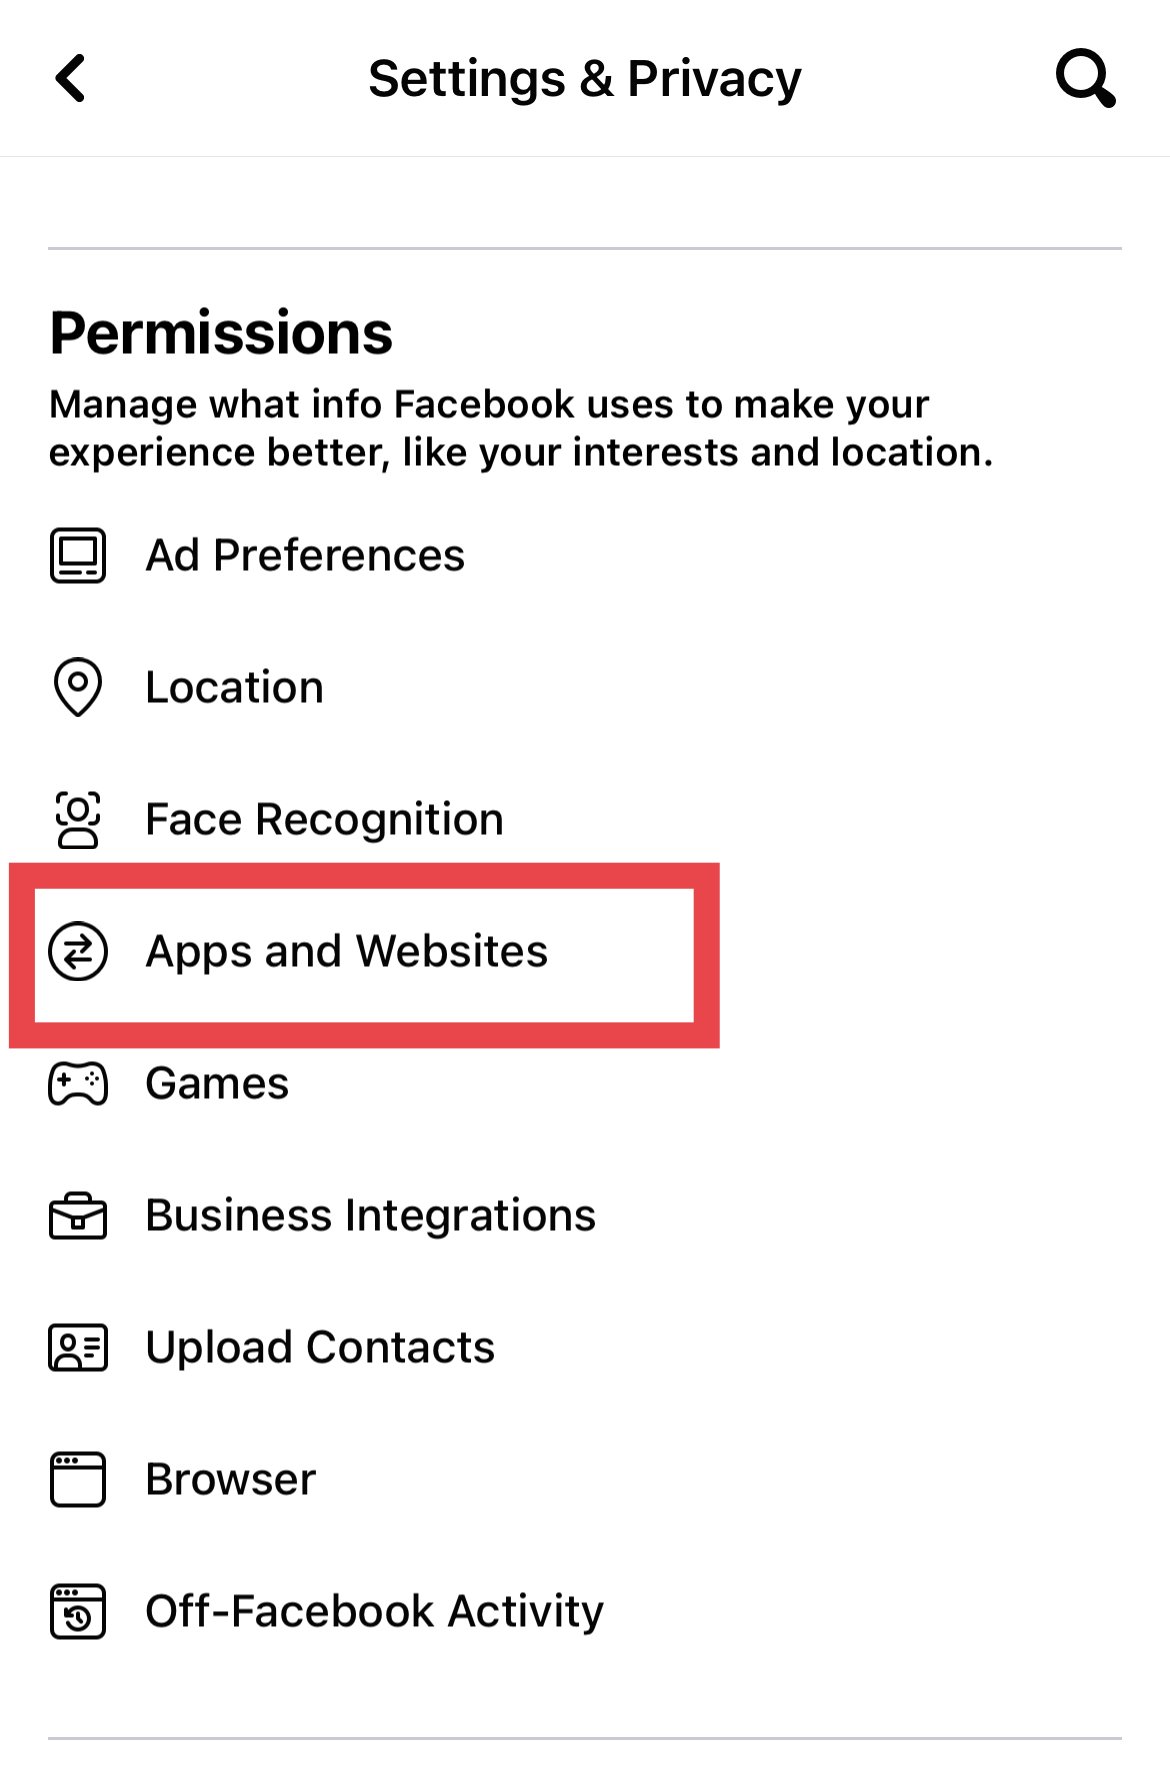Image resolution: width=1170 pixels, height=1768 pixels.
Task: Tap the Face Recognition icon
Action: [77, 820]
